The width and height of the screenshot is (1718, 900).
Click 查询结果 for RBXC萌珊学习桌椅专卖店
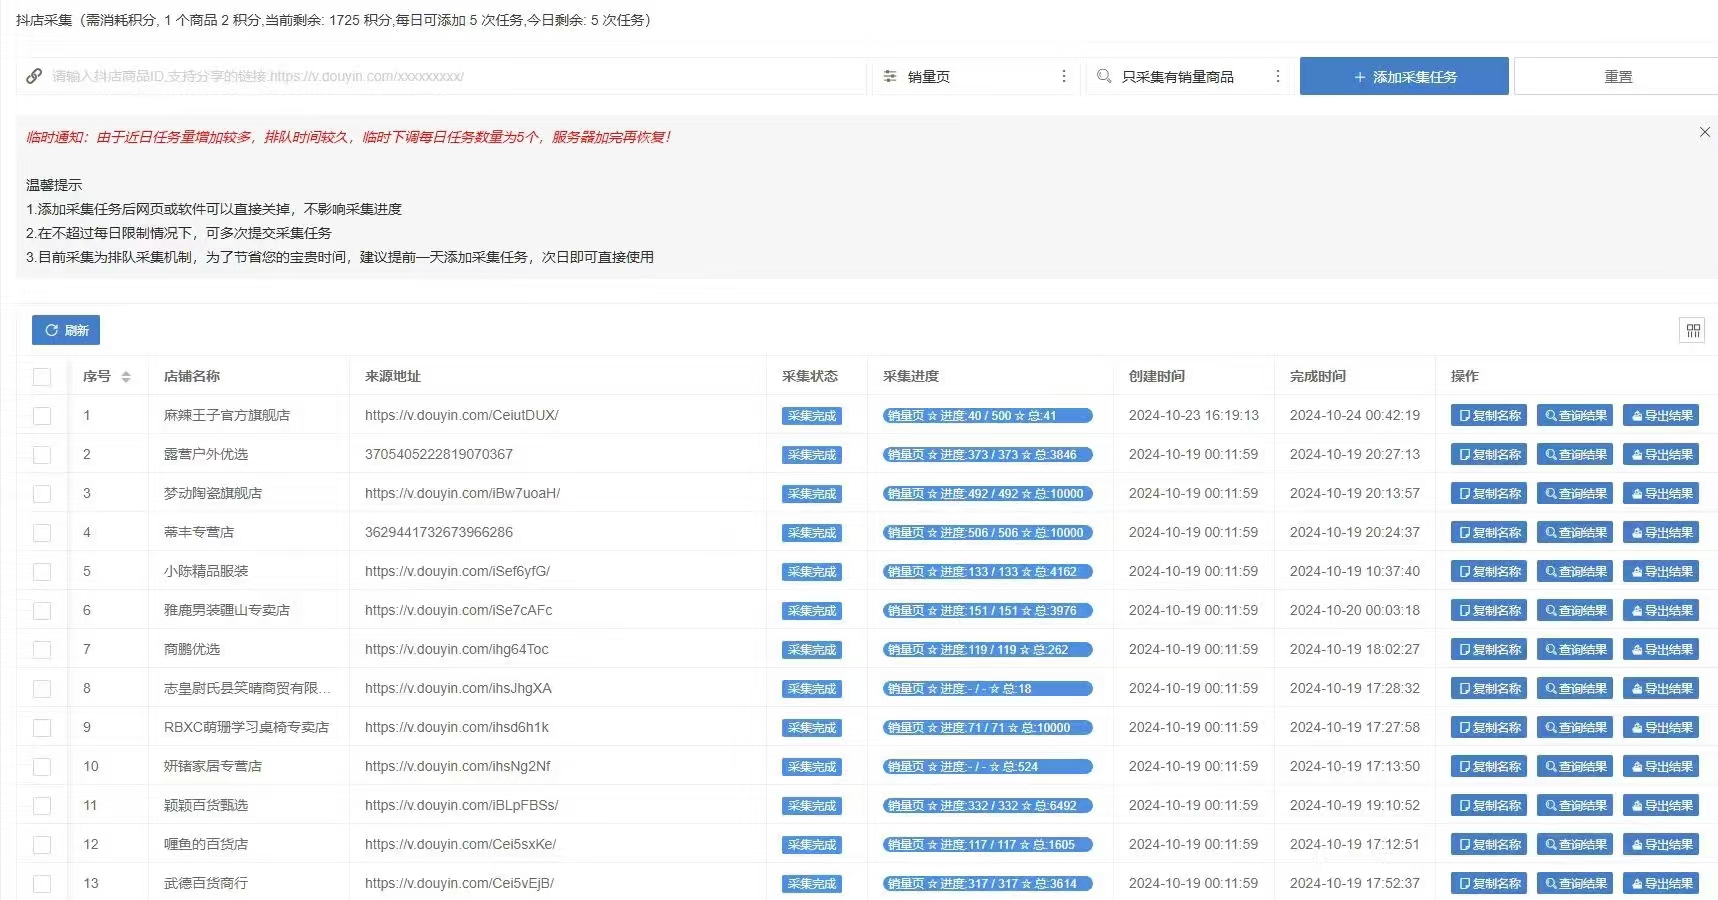(x=1575, y=728)
